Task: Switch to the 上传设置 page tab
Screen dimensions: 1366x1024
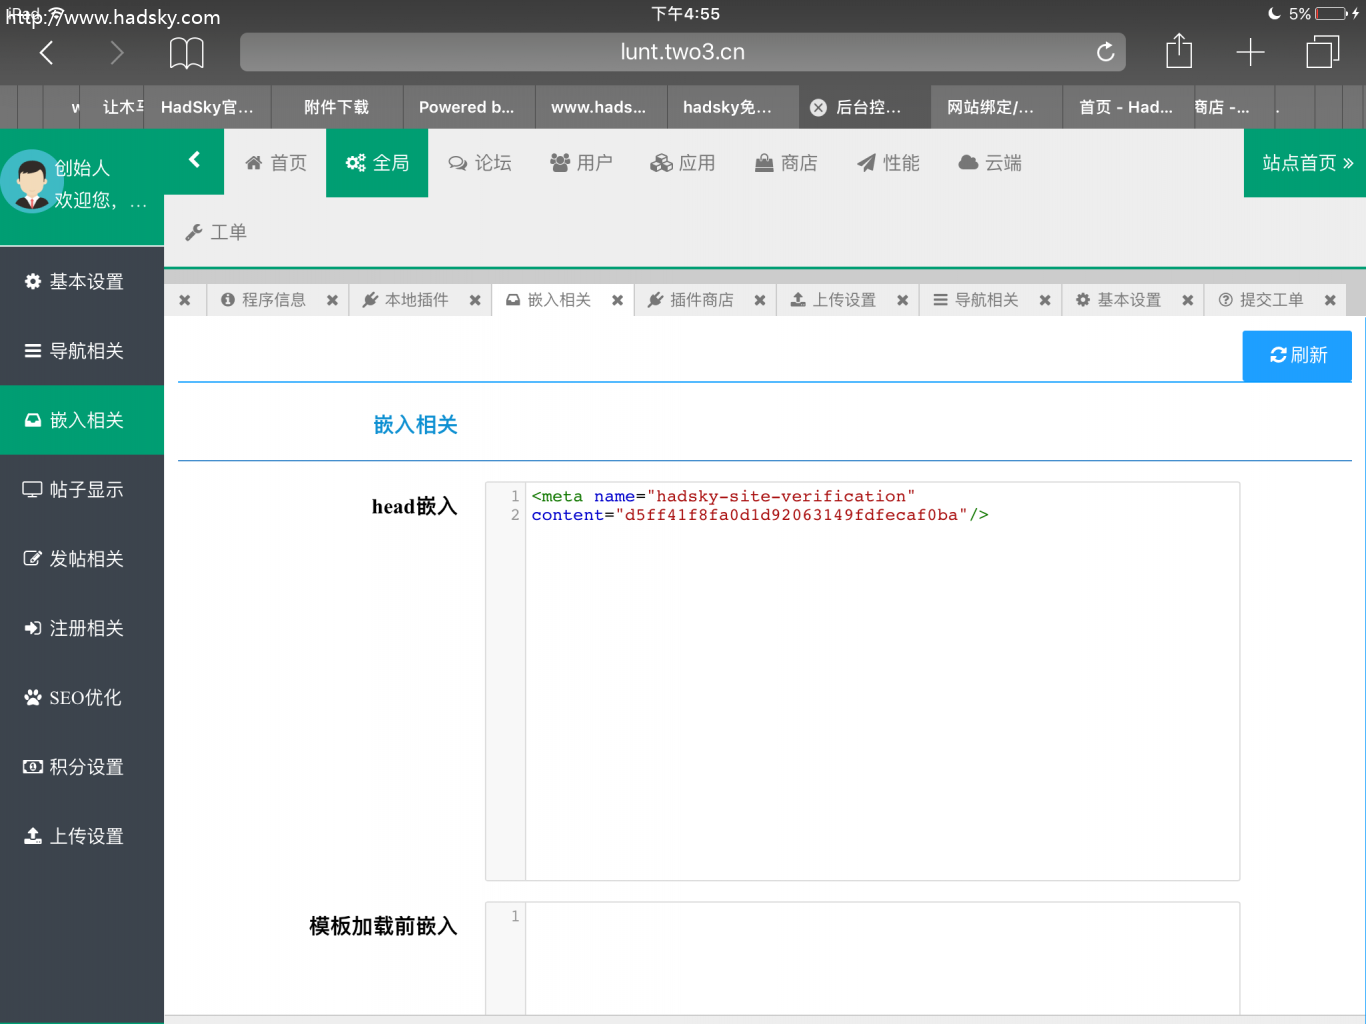Action: tap(833, 300)
